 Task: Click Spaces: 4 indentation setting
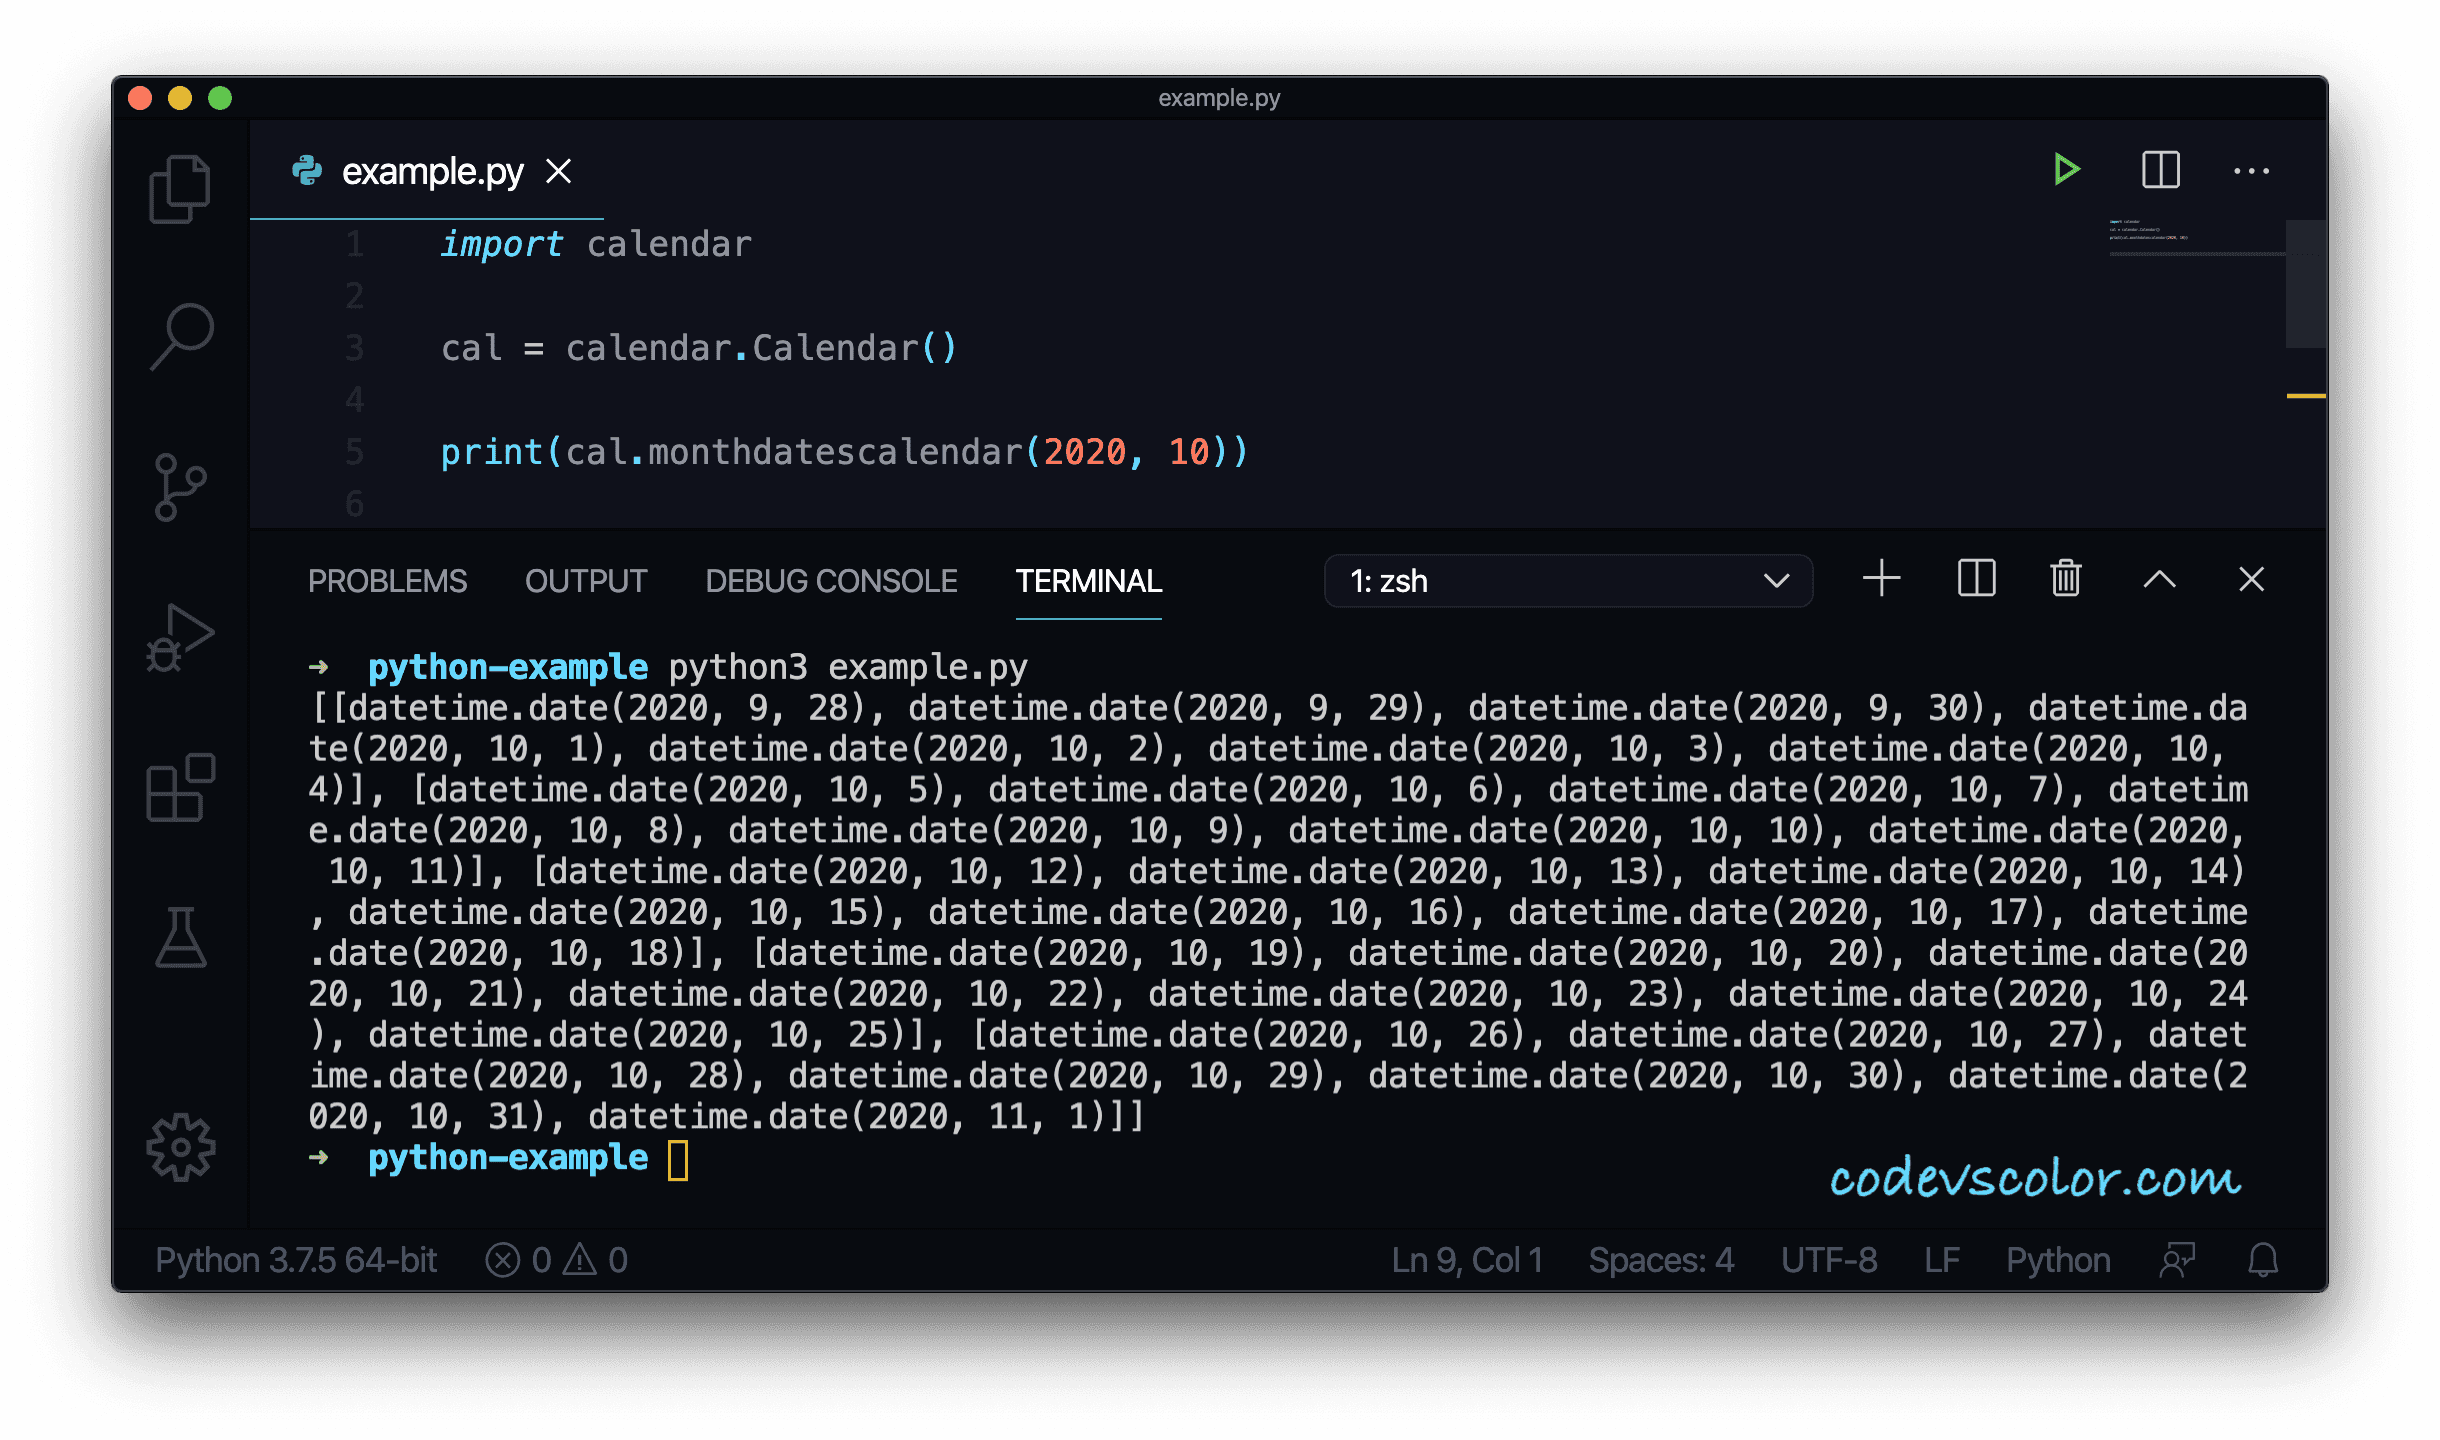(1661, 1260)
